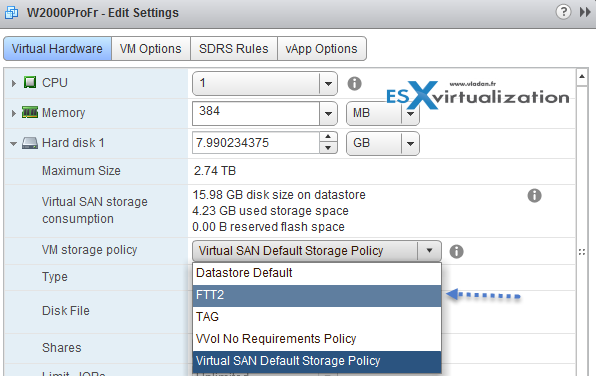Click info icon next to VM storage policy
Viewport: 596px width, 376px height.
click(x=456, y=251)
